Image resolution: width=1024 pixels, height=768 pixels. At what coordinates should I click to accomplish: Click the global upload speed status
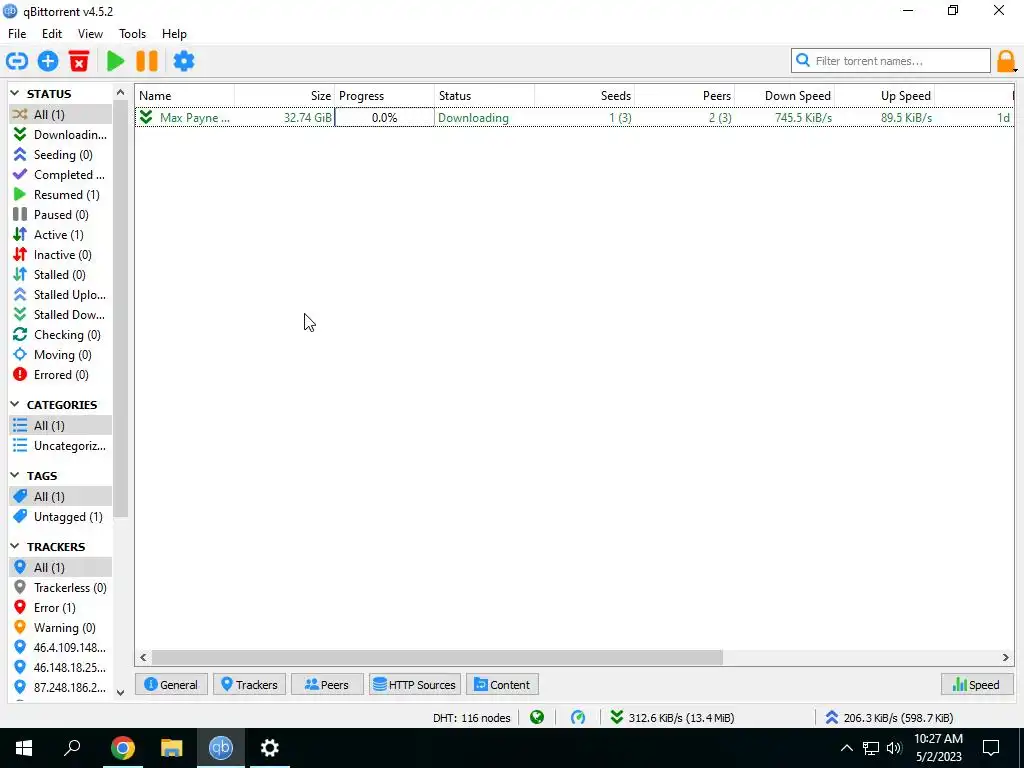[889, 718]
